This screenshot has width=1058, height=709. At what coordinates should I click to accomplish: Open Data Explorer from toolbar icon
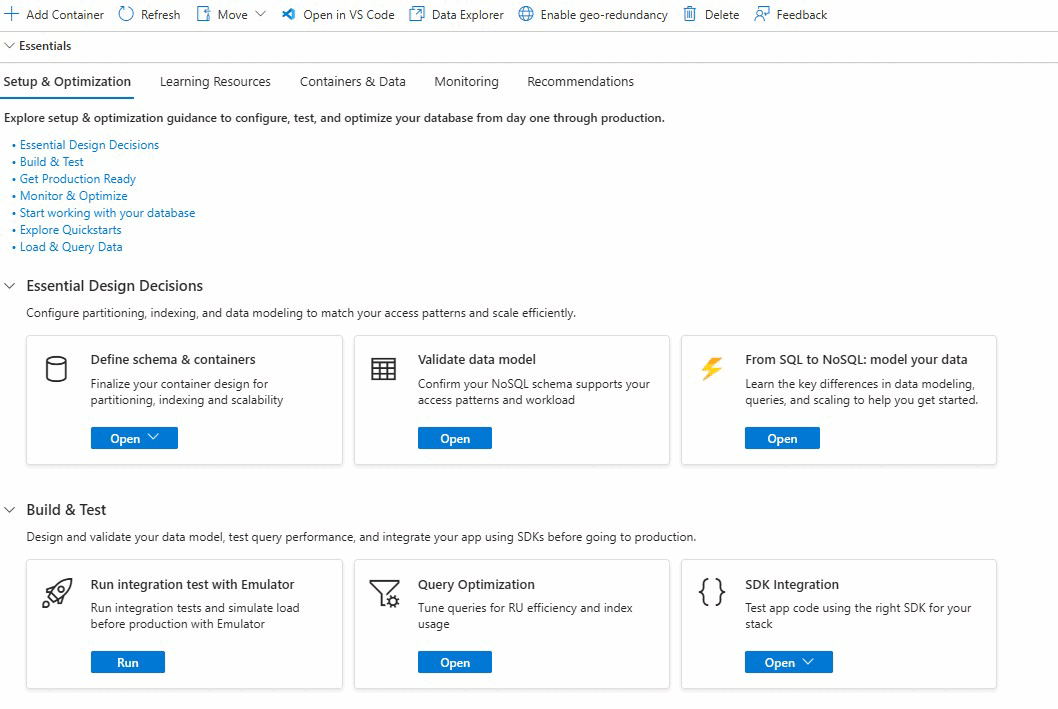tap(417, 14)
